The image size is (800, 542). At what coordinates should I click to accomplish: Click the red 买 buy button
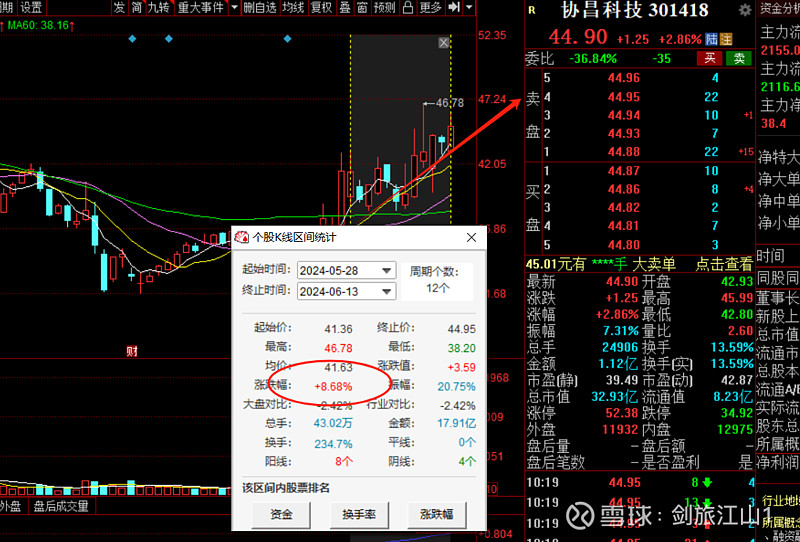click(x=710, y=58)
